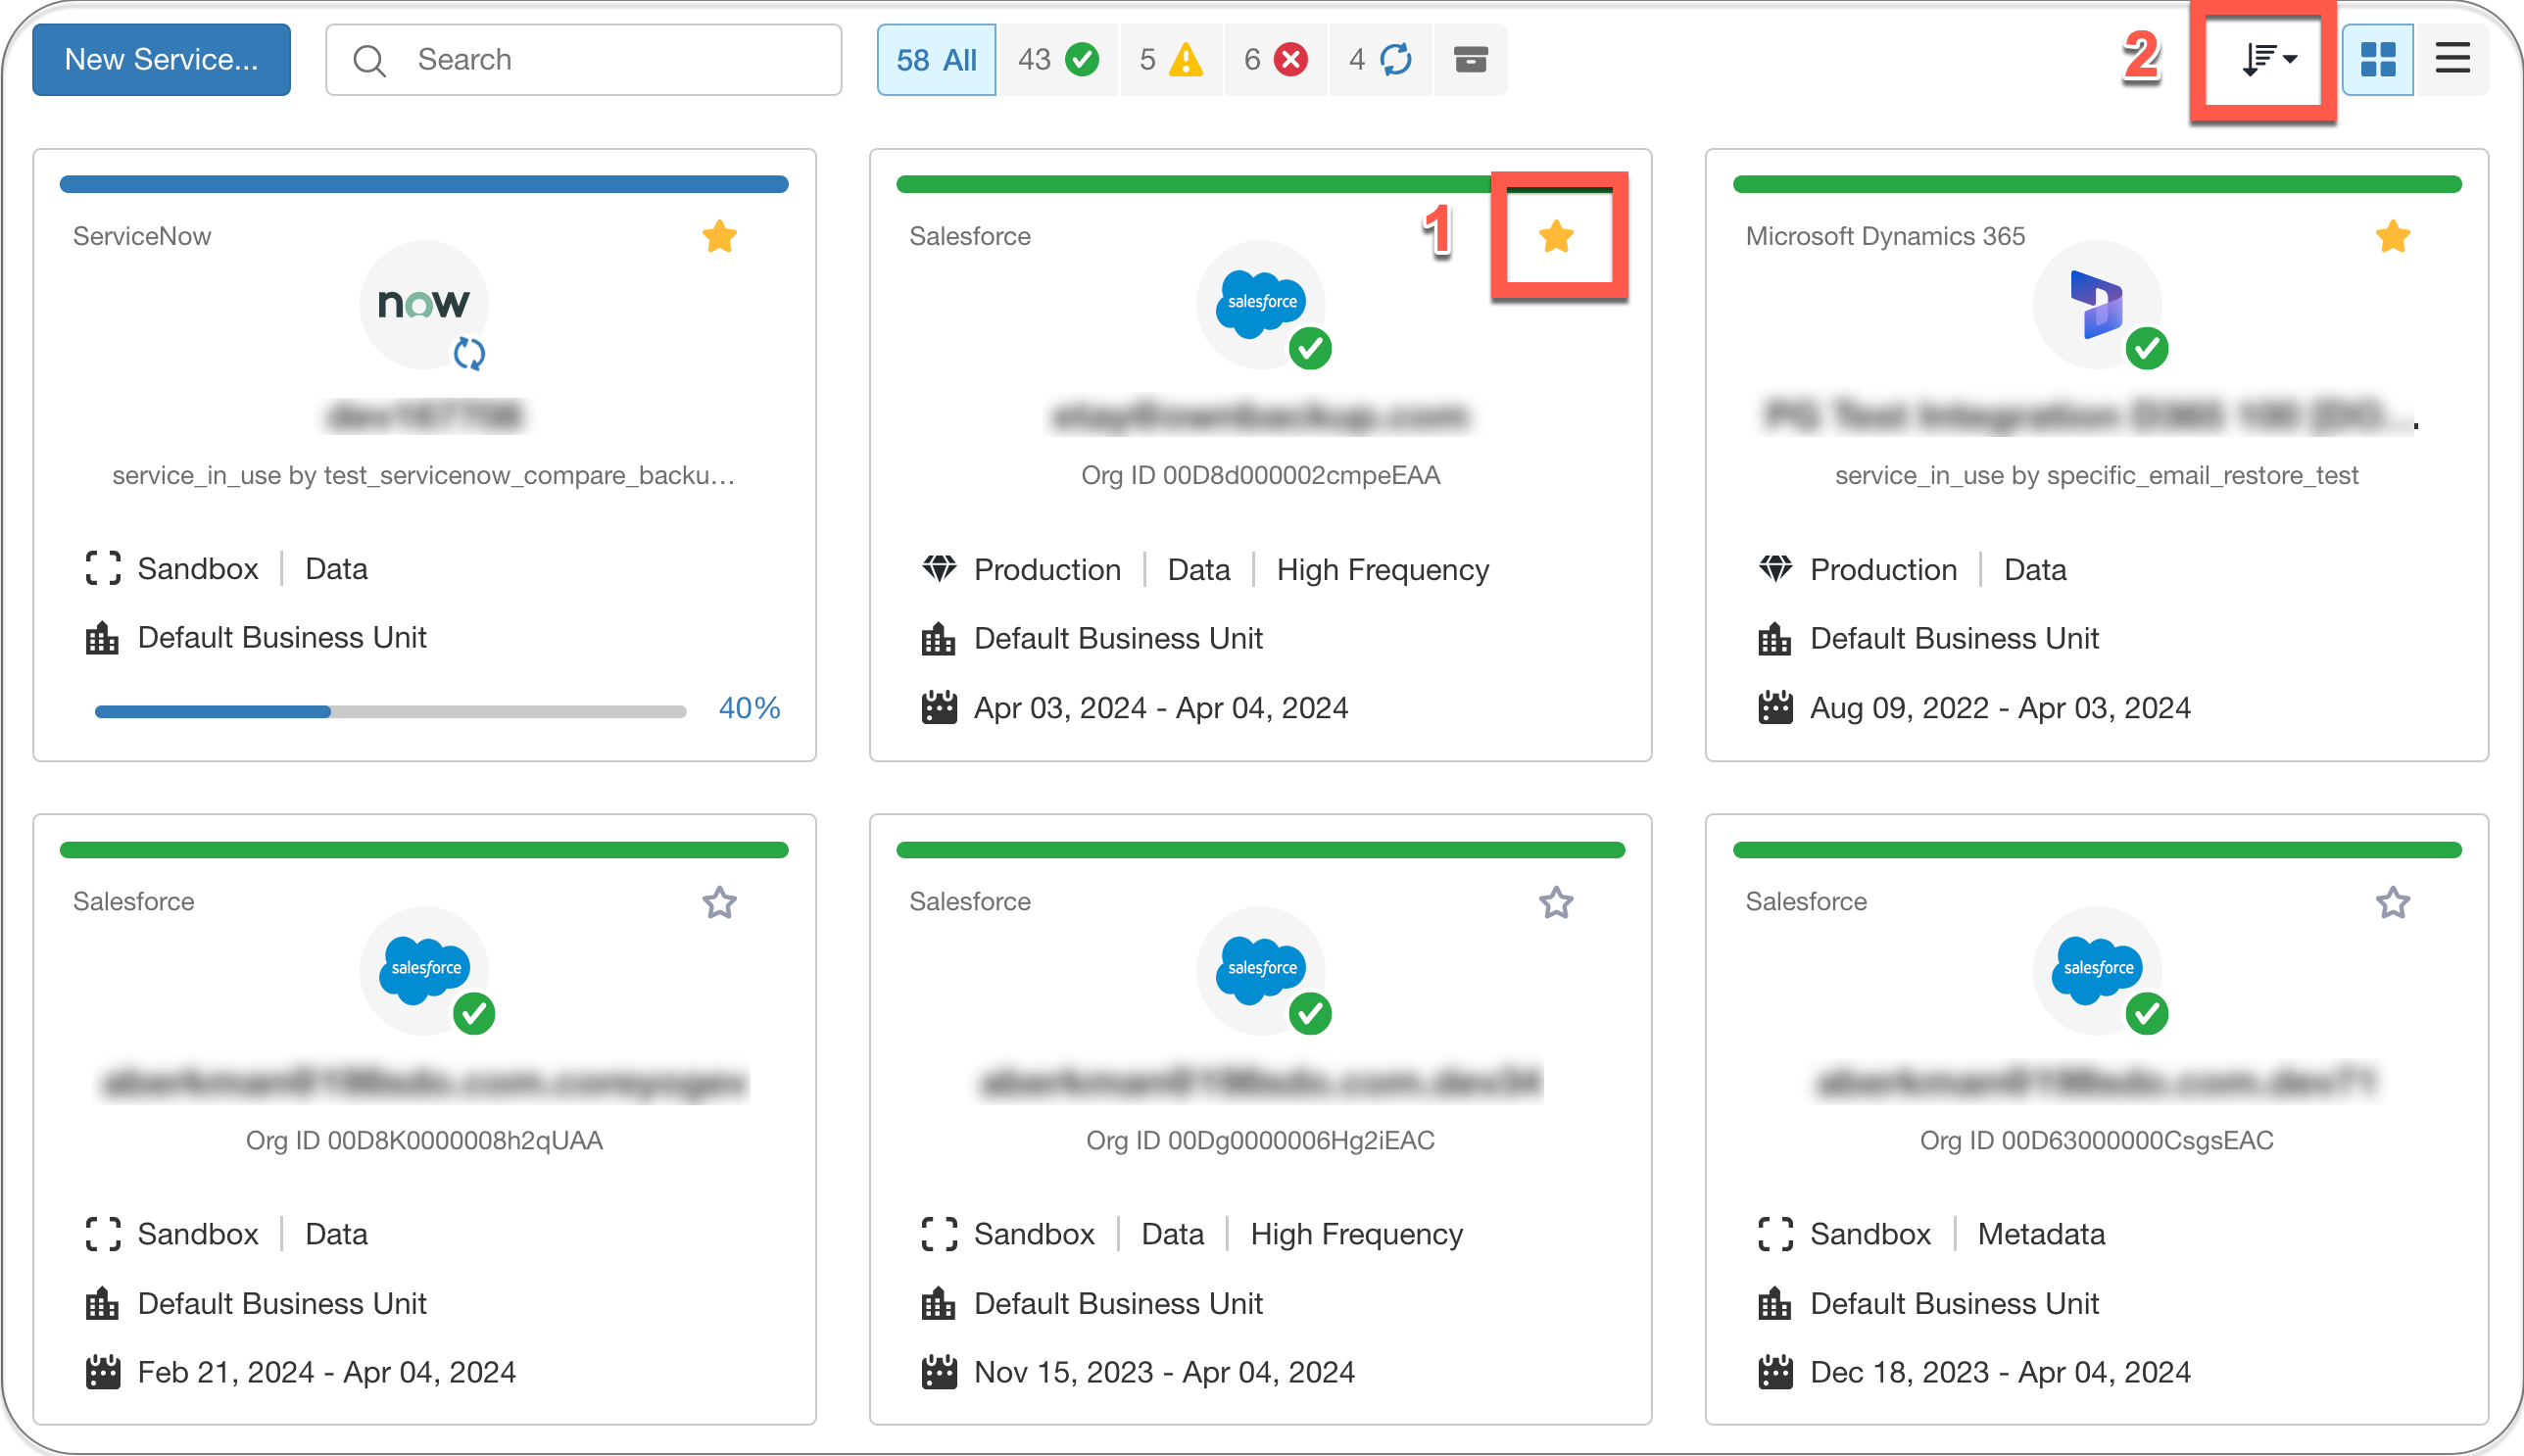2524x1456 pixels.
Task: Click the blue status bar on ServiceNow card
Action: (424, 184)
